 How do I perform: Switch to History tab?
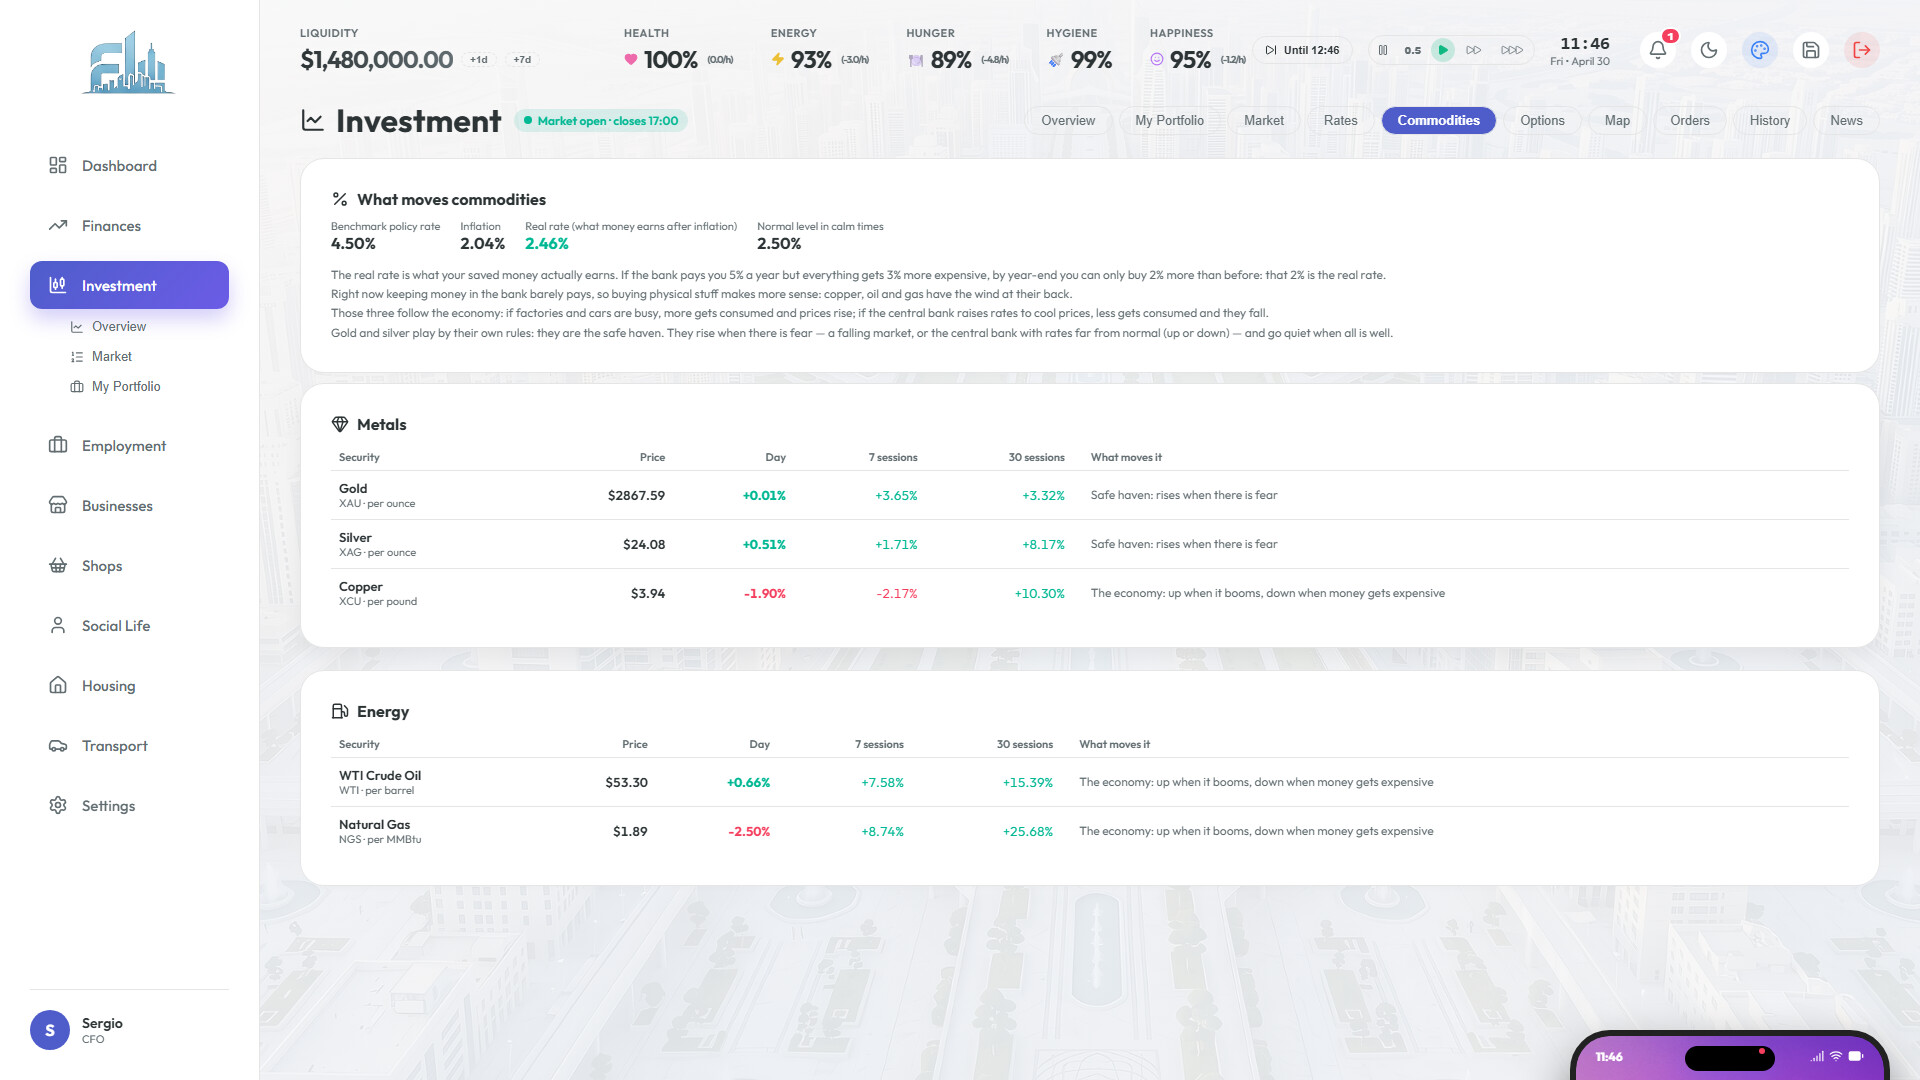1769,121
